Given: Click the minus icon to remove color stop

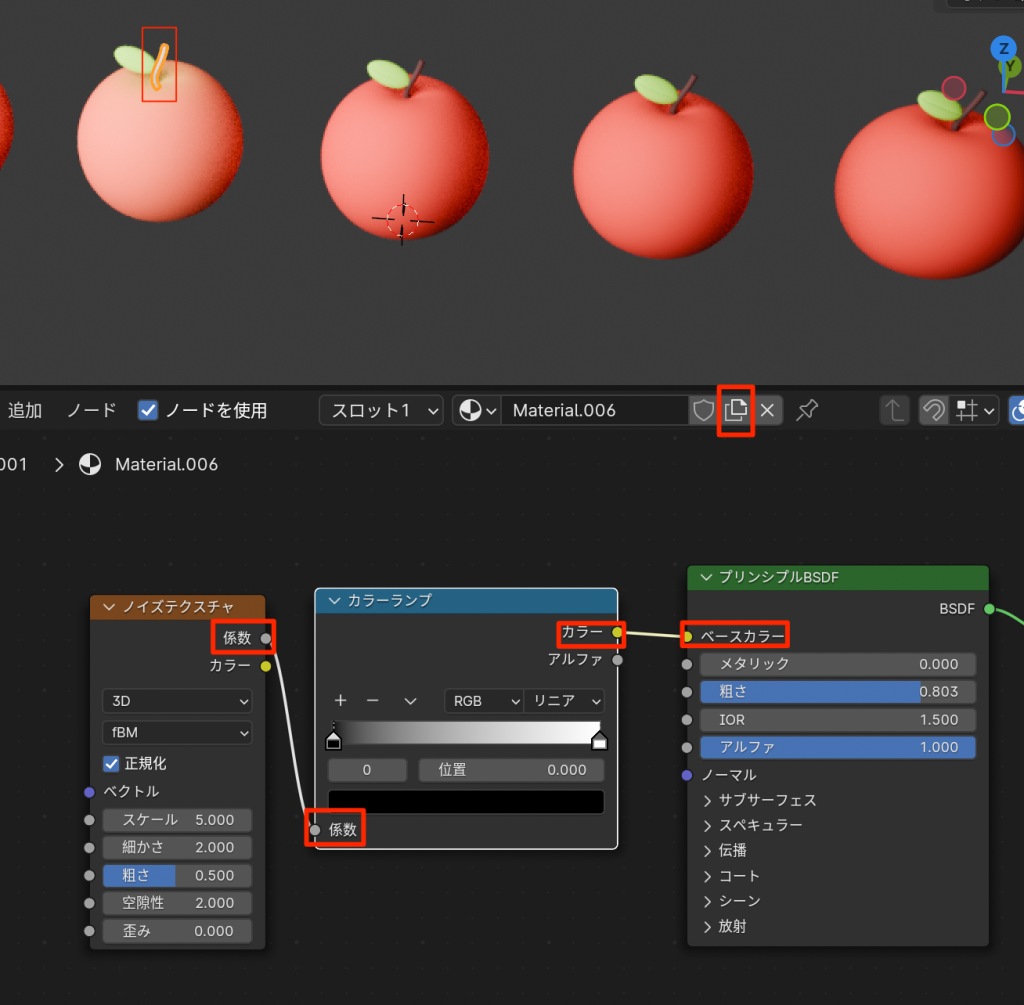Looking at the screenshot, I should tap(373, 701).
